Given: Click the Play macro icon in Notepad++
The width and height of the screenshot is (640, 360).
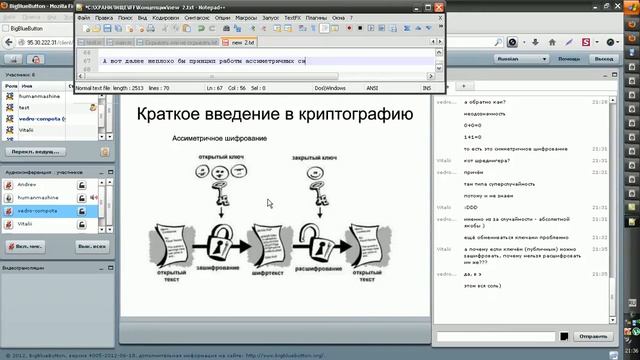Looking at the screenshot, I should 371,28.
